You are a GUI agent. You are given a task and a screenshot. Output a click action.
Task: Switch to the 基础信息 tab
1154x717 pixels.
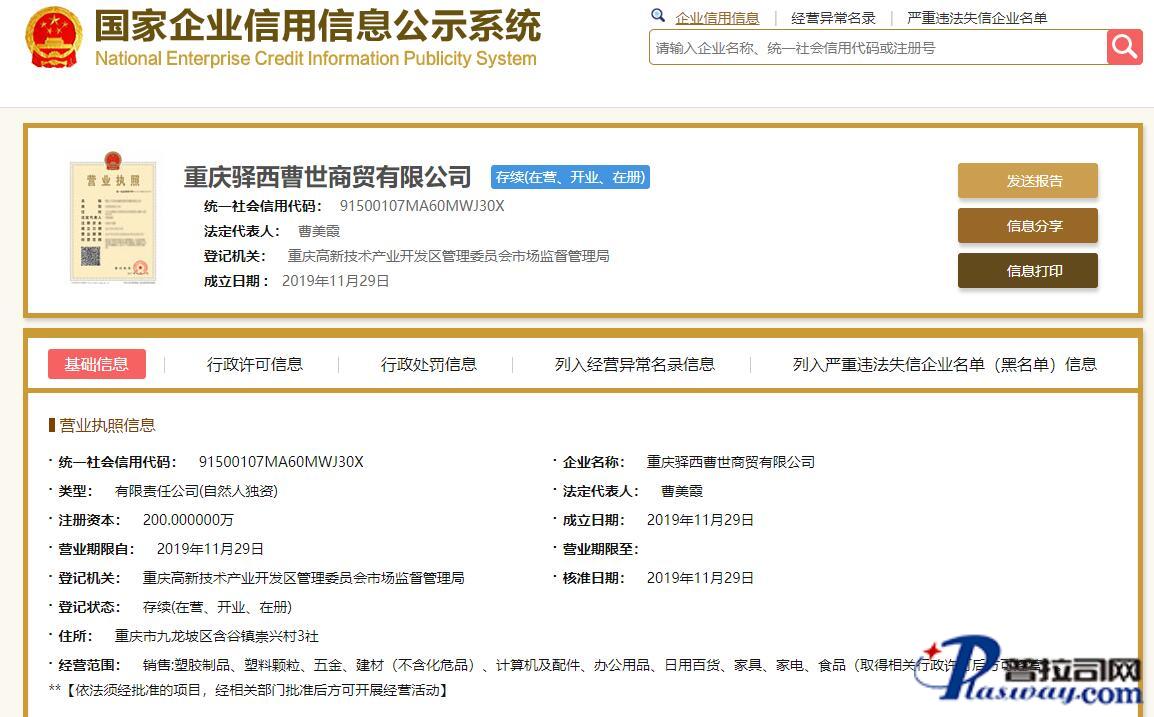click(97, 364)
